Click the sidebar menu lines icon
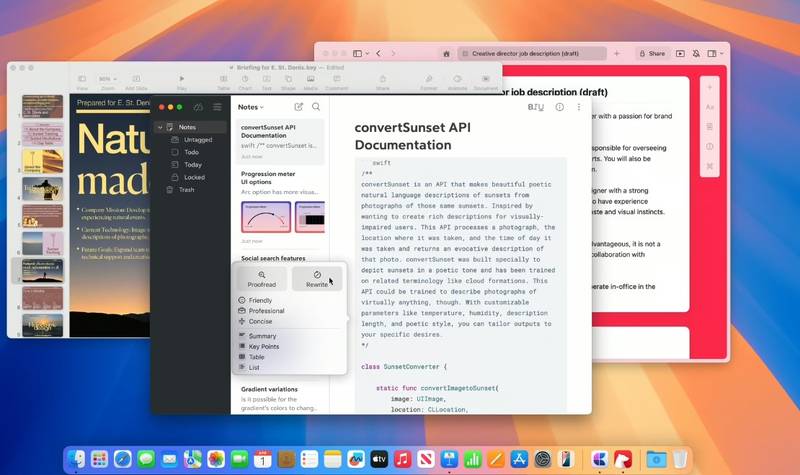 (217, 107)
